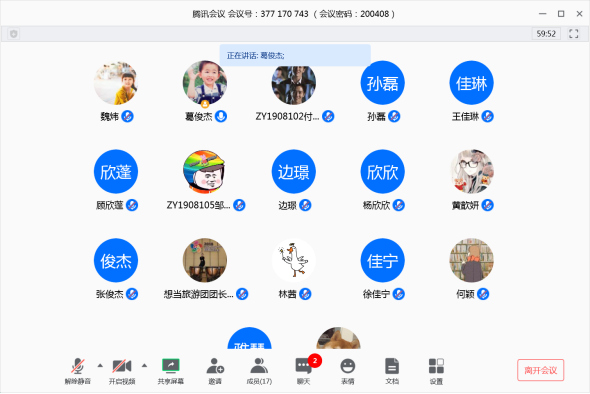Expand audio options arrow beside microphone
The height and width of the screenshot is (394, 590).
coord(100,365)
